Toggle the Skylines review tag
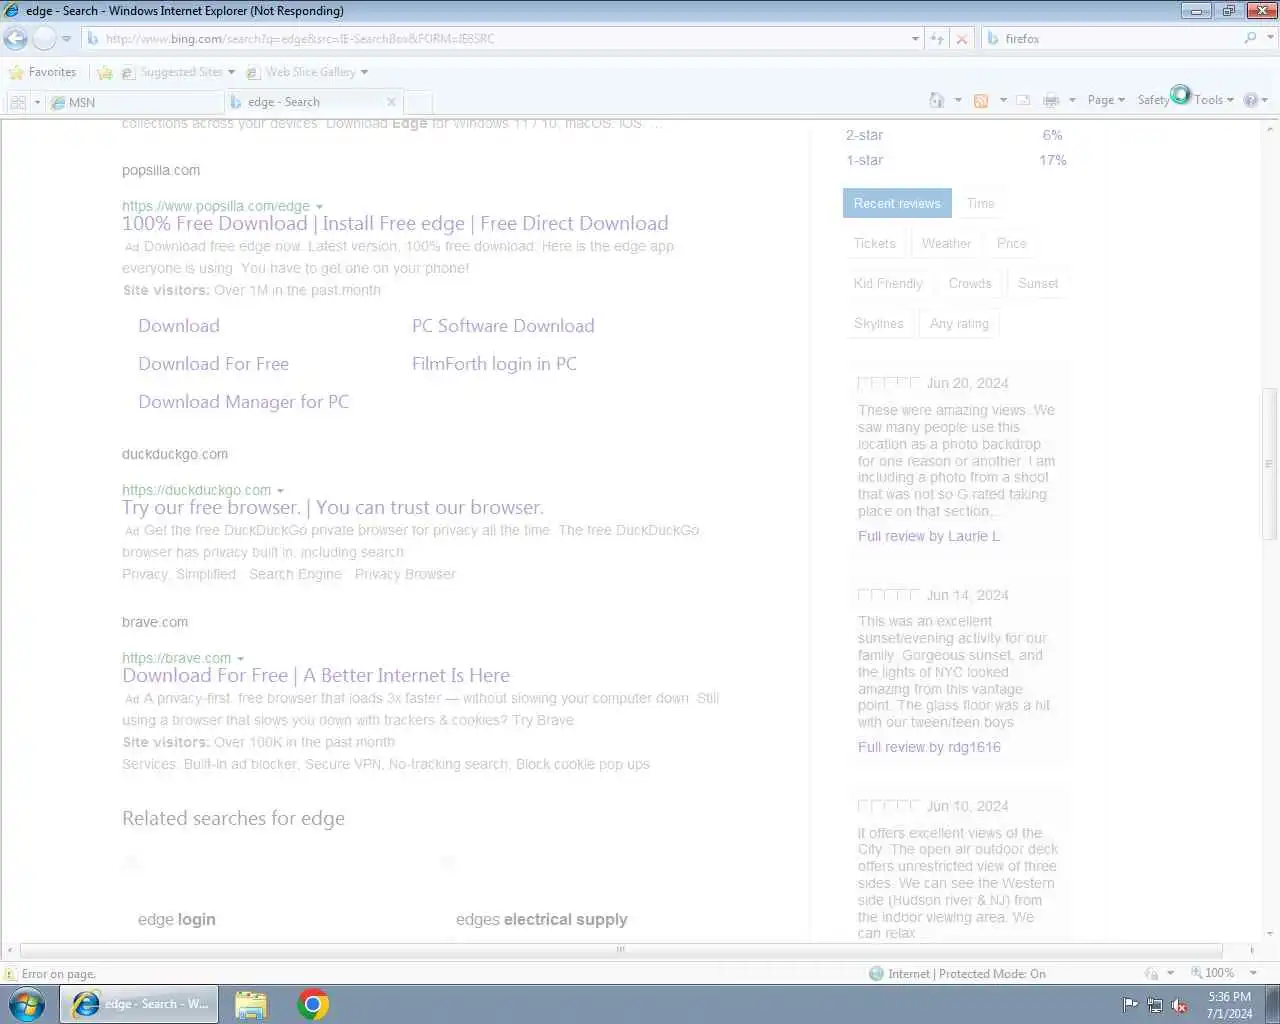 point(879,323)
